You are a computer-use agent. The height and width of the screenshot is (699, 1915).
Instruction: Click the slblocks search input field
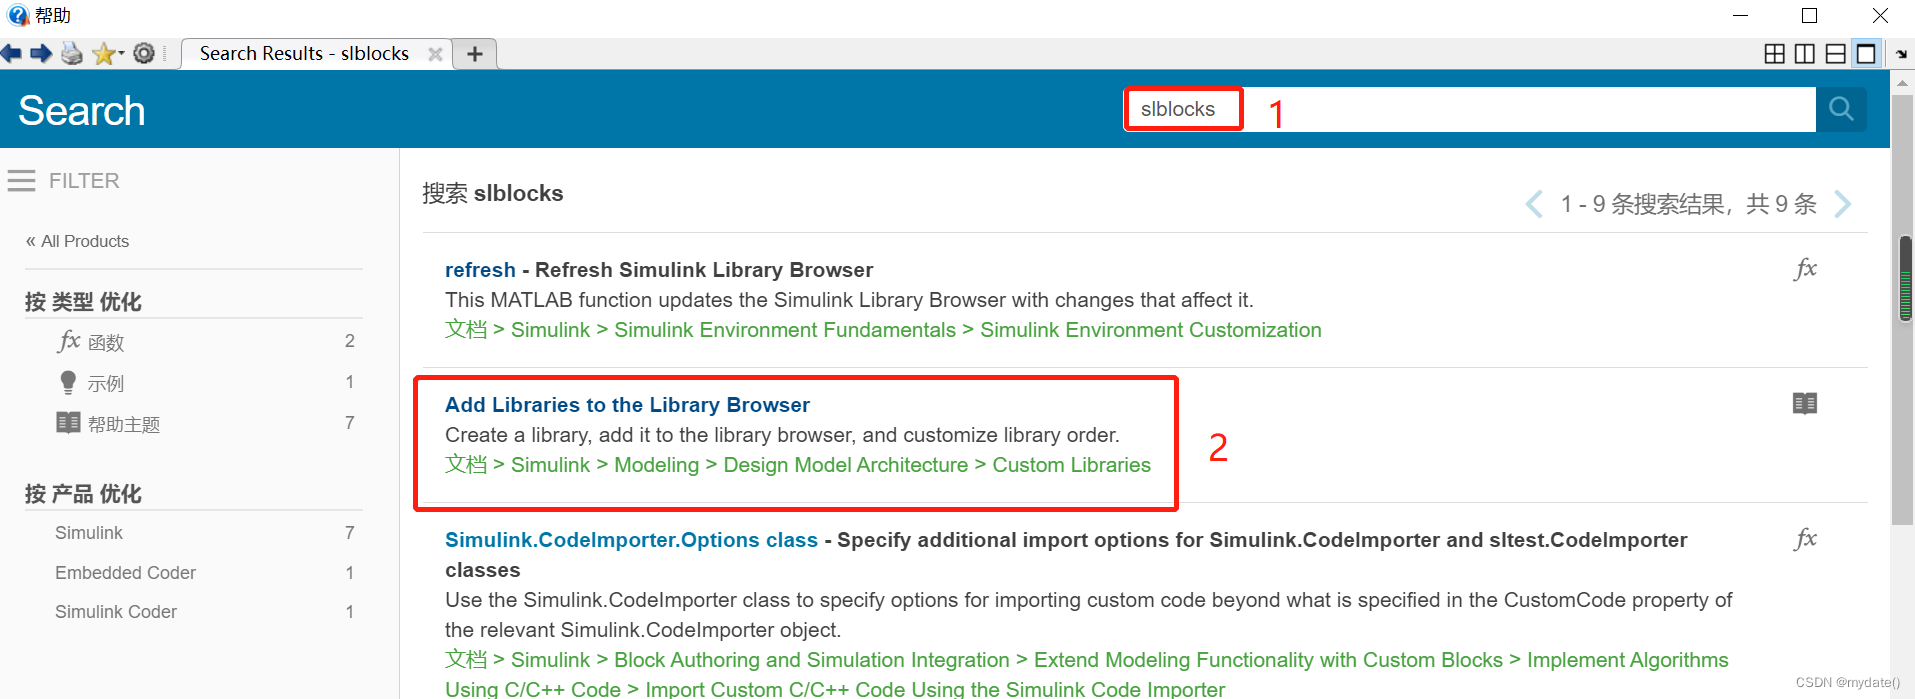1470,109
